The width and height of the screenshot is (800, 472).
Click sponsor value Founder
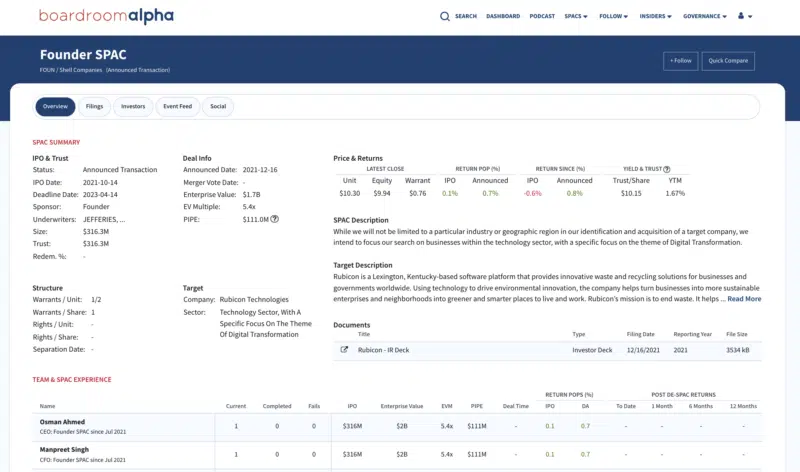point(96,207)
